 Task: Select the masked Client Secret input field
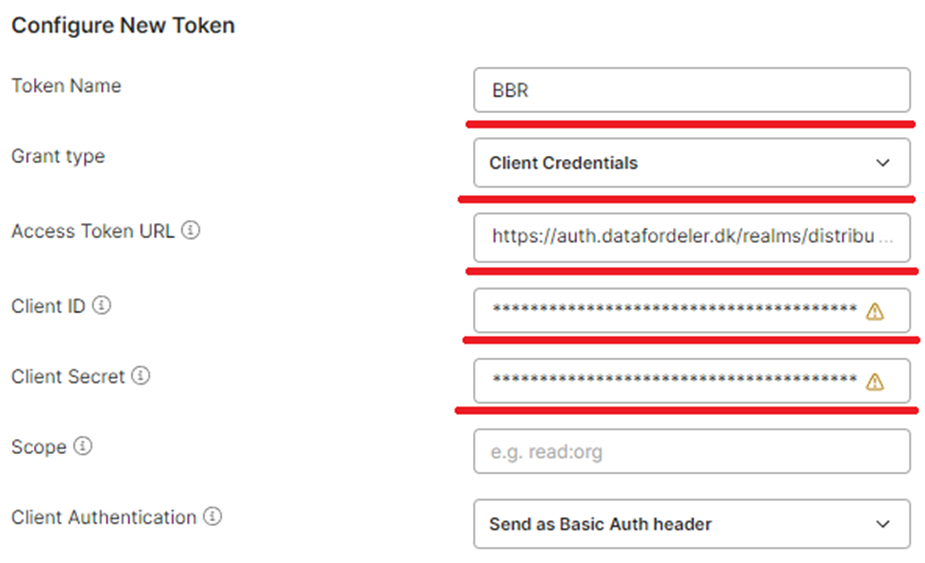(x=691, y=381)
